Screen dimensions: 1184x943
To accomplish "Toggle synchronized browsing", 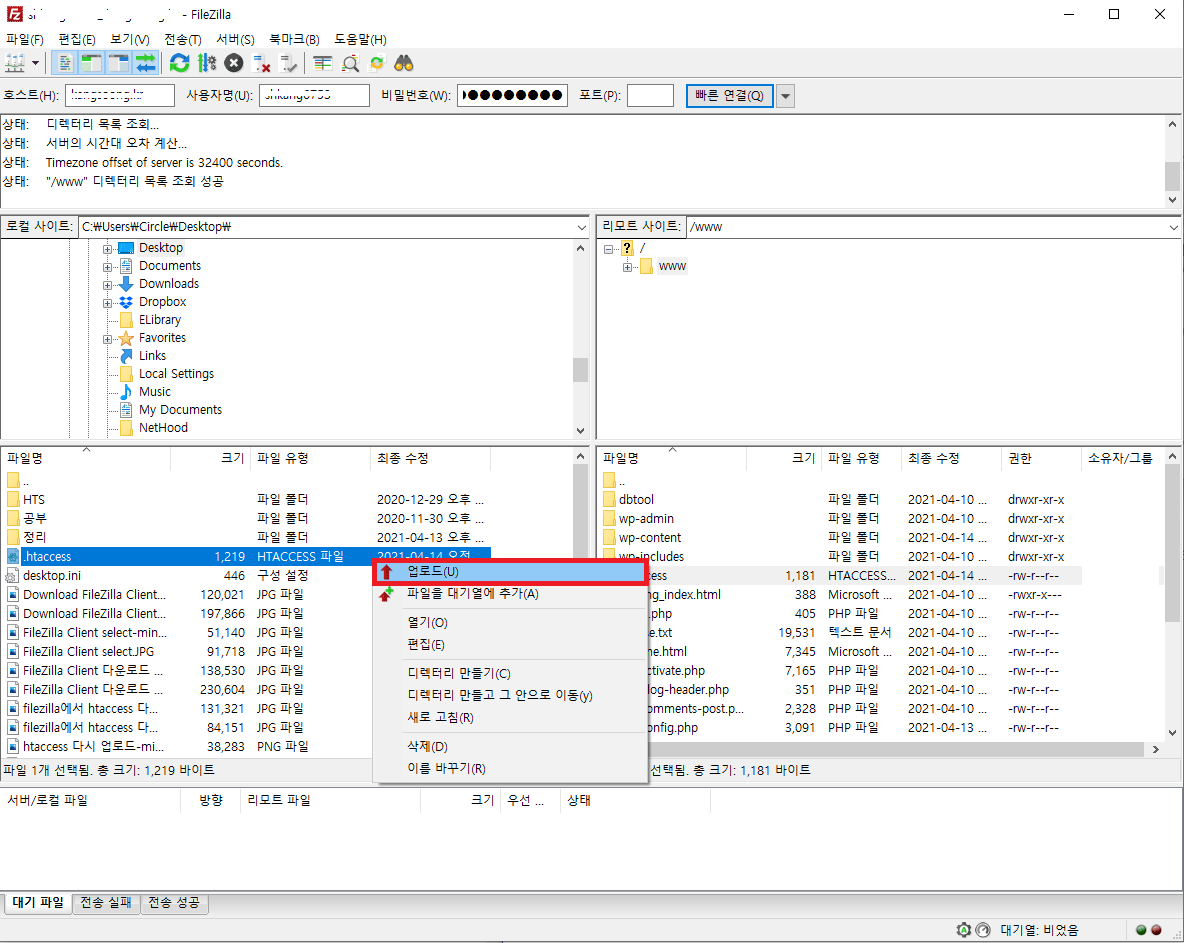I will click(377, 63).
